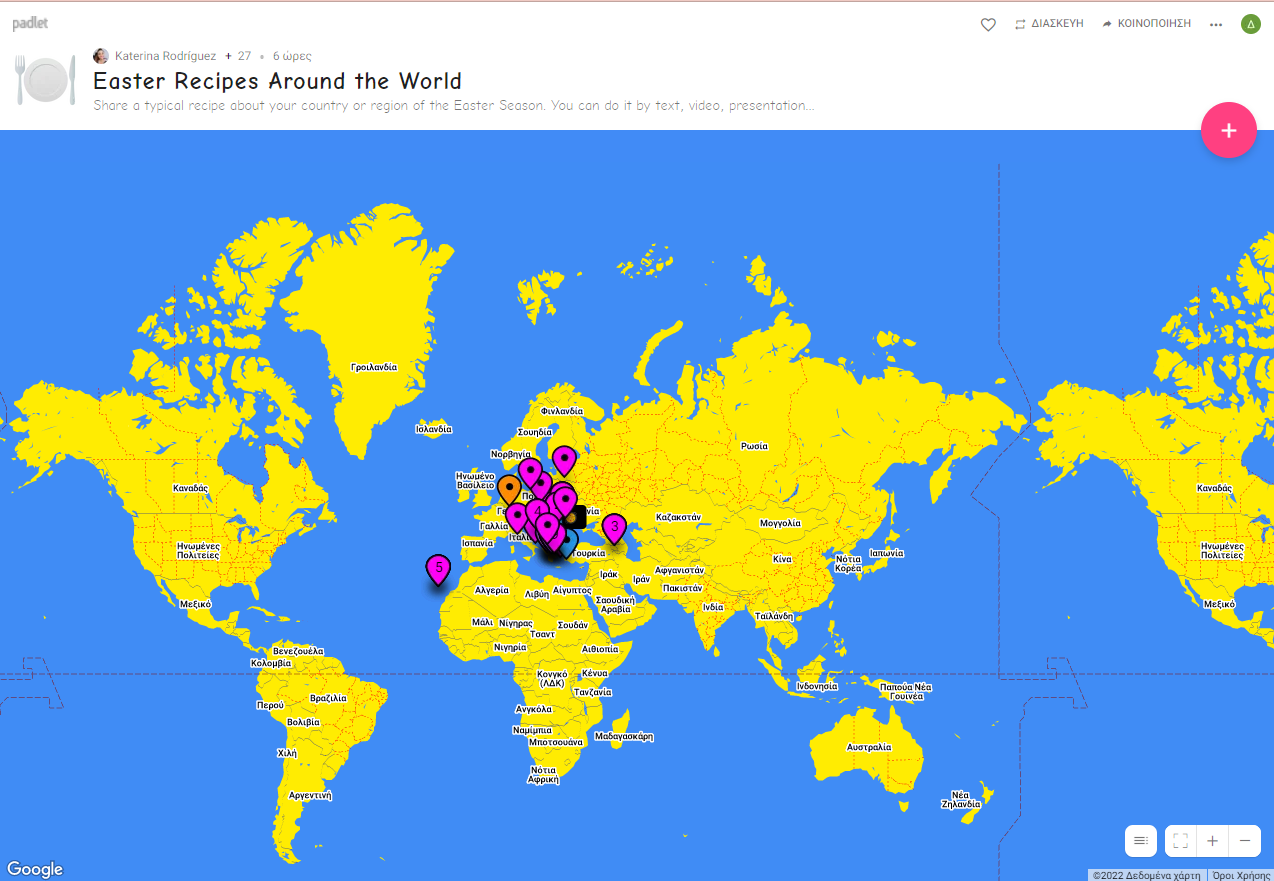Open the pink cluster pin numbered 3
1274x881 pixels.
pos(615,526)
